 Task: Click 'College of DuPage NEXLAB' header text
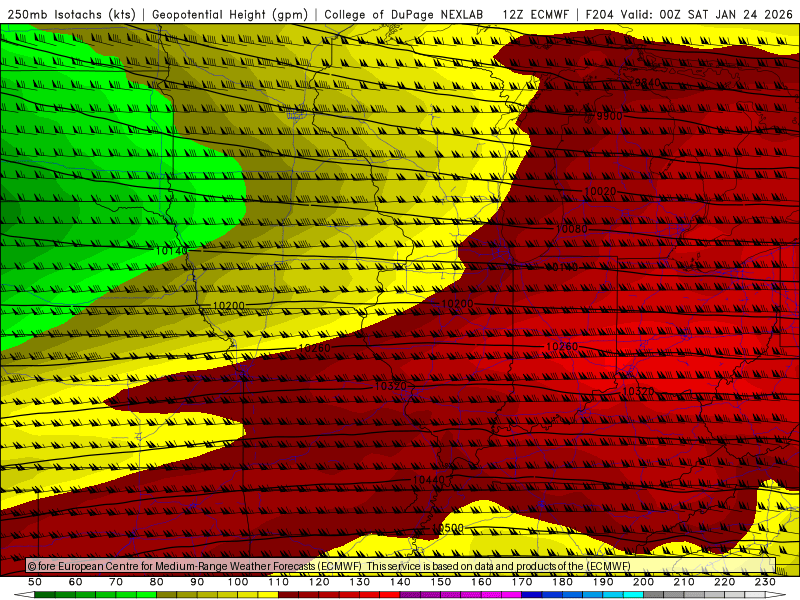point(404,14)
